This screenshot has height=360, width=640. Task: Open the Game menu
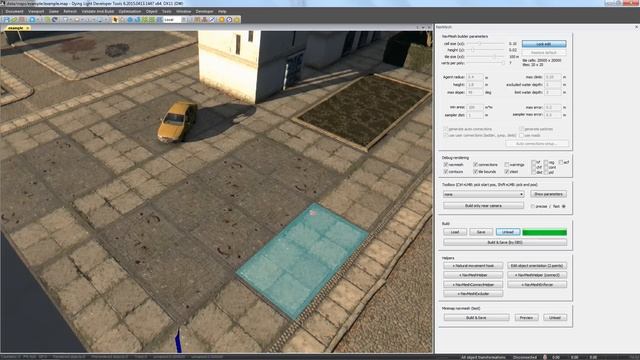pyautogui.click(x=54, y=11)
